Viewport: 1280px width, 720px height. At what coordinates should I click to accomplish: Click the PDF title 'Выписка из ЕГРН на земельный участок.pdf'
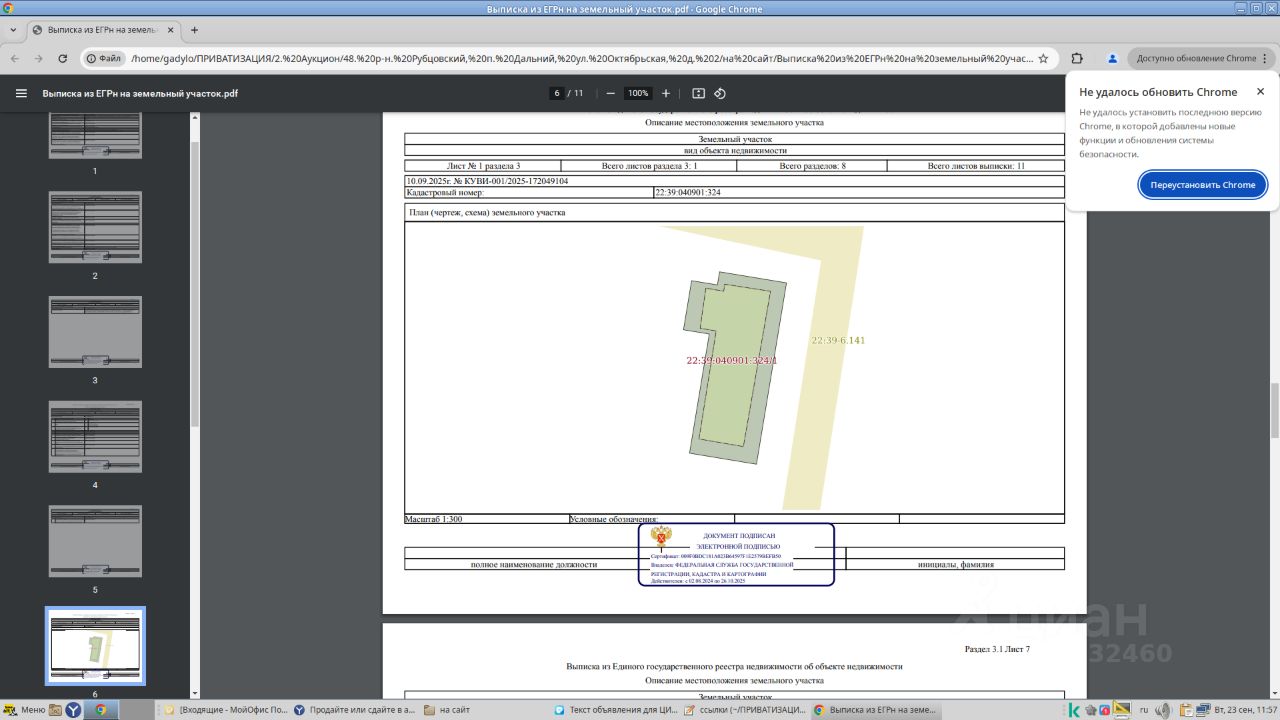140,94
